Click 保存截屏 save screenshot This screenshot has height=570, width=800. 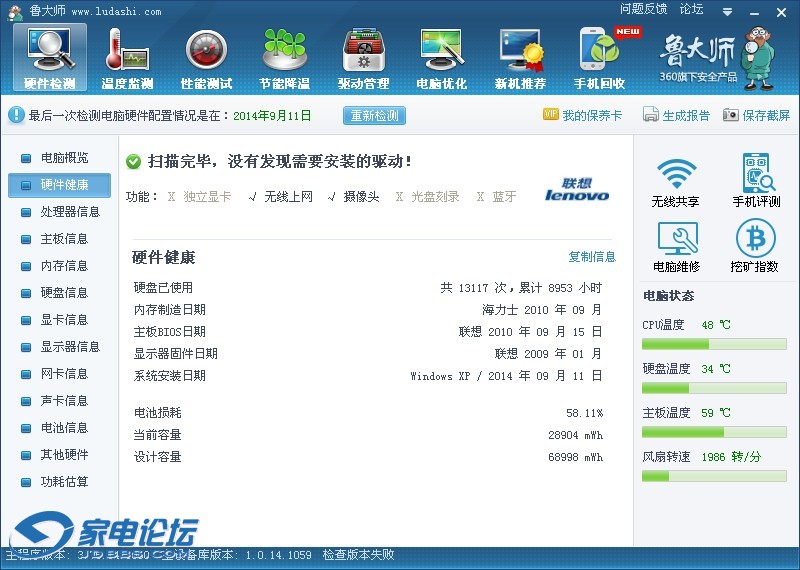pos(756,115)
